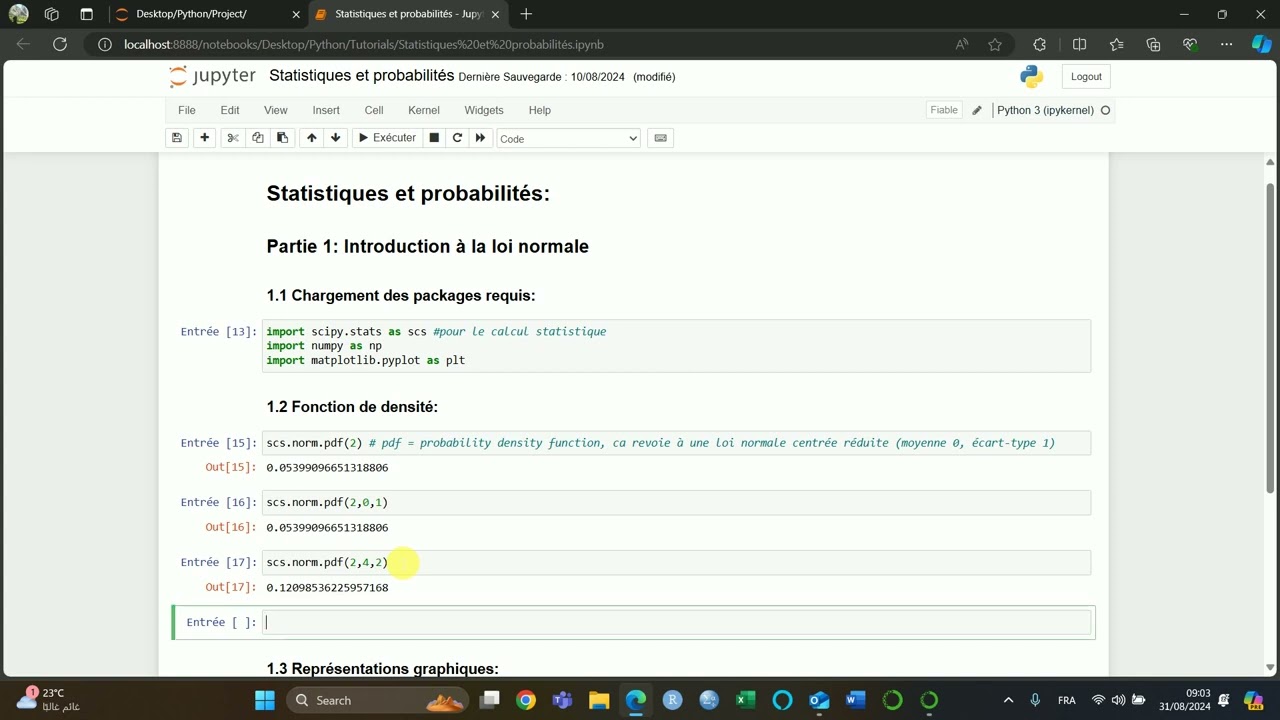Open Word from the taskbar
Viewport: 1280px width, 720px height.
tap(855, 700)
